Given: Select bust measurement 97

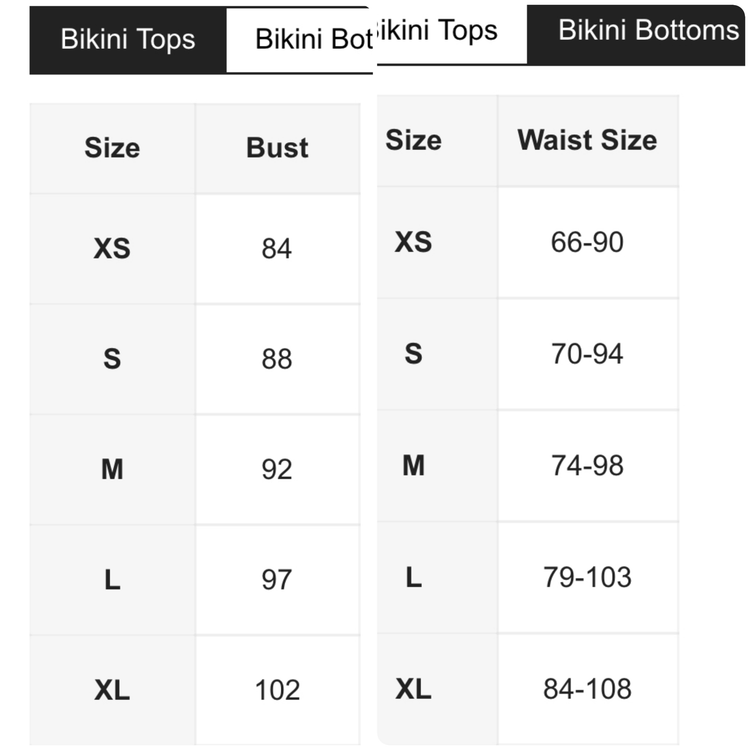Looking at the screenshot, I should (x=277, y=580).
